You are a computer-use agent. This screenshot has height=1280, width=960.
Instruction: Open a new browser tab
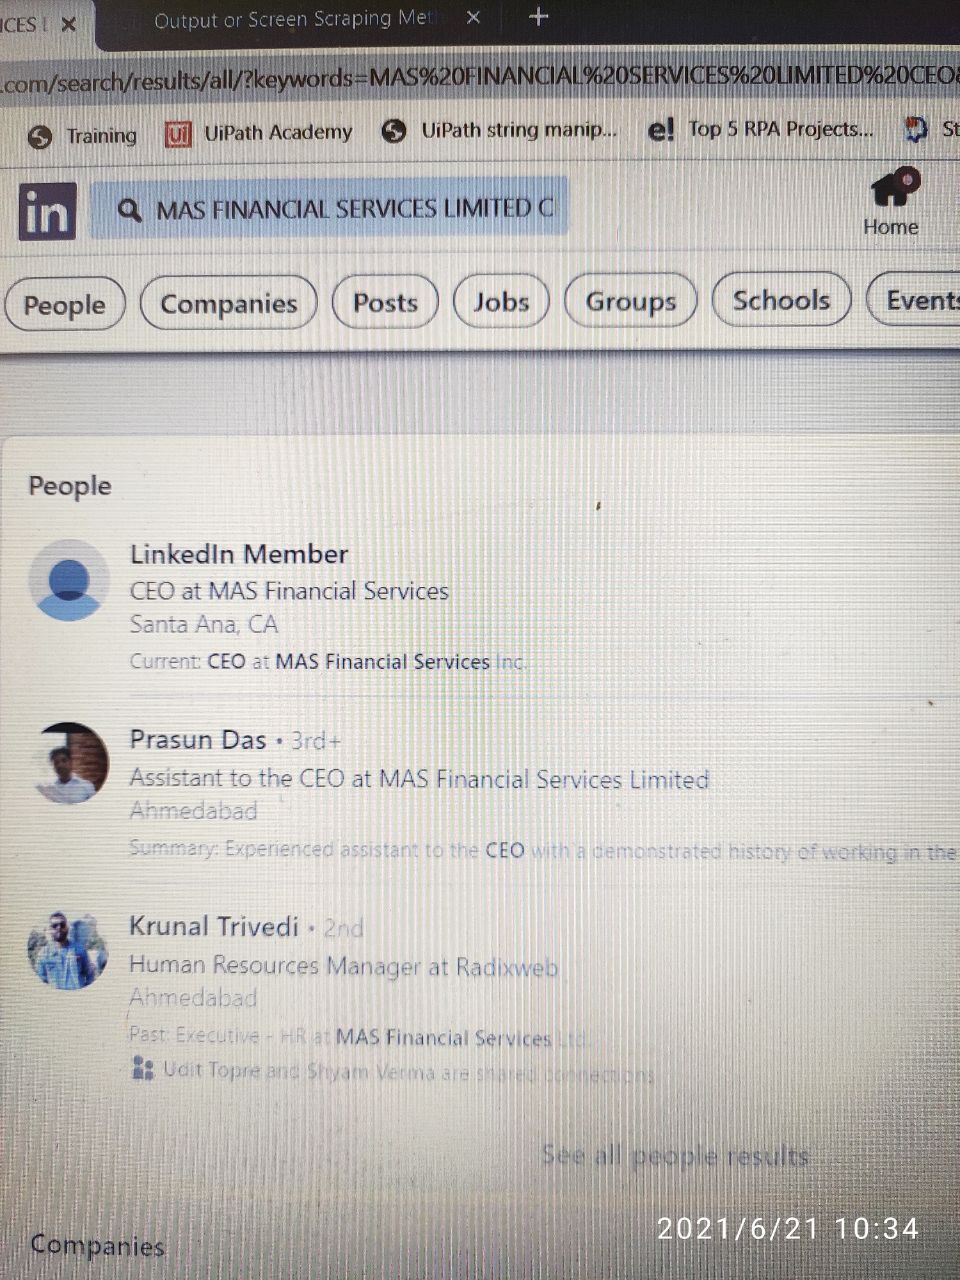(538, 16)
